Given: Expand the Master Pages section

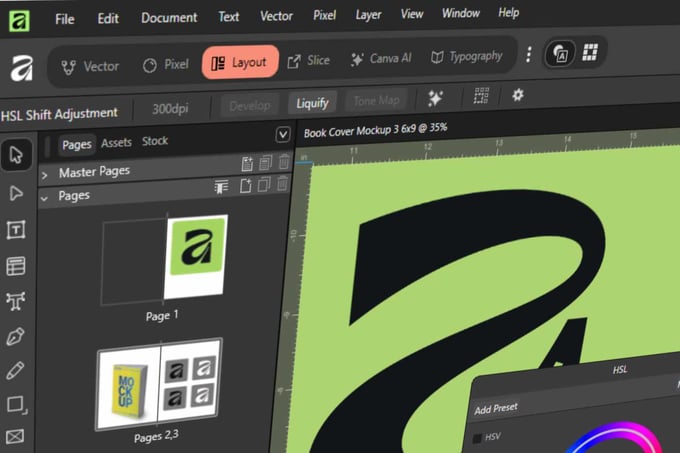Looking at the screenshot, I should coord(44,176).
